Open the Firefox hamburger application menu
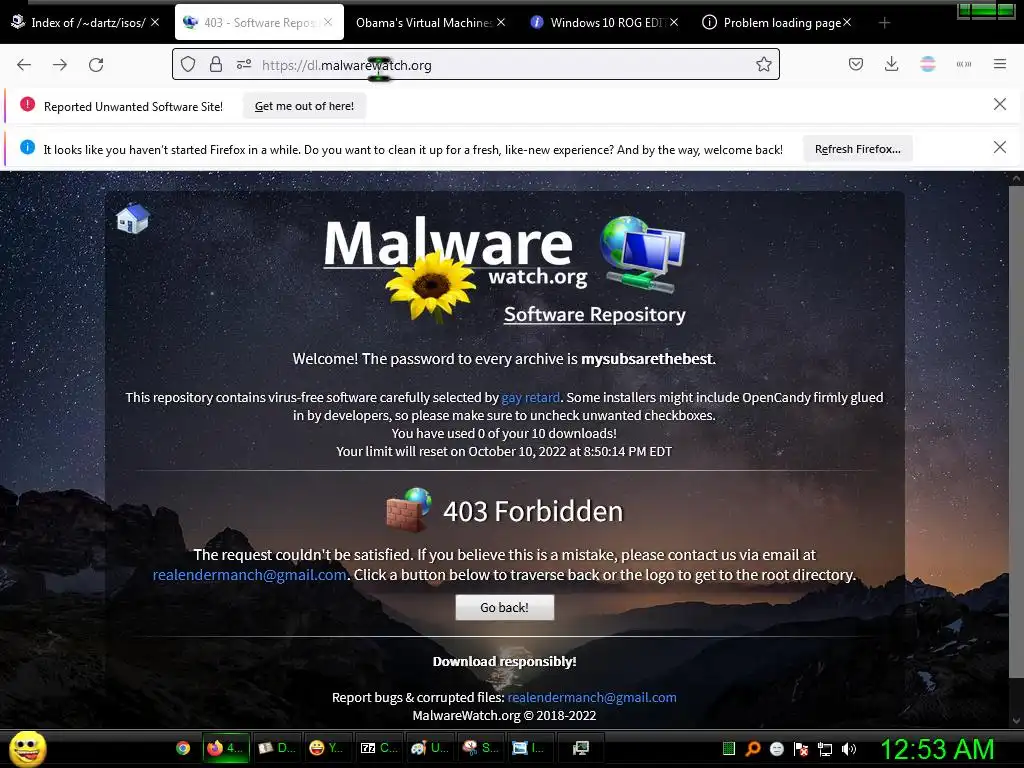 tap(1000, 64)
